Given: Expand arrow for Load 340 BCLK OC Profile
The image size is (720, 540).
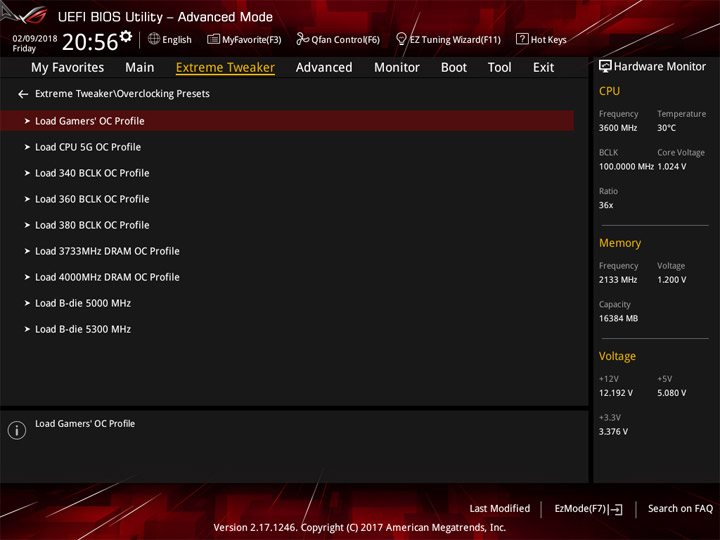Looking at the screenshot, I should click(x=27, y=174).
